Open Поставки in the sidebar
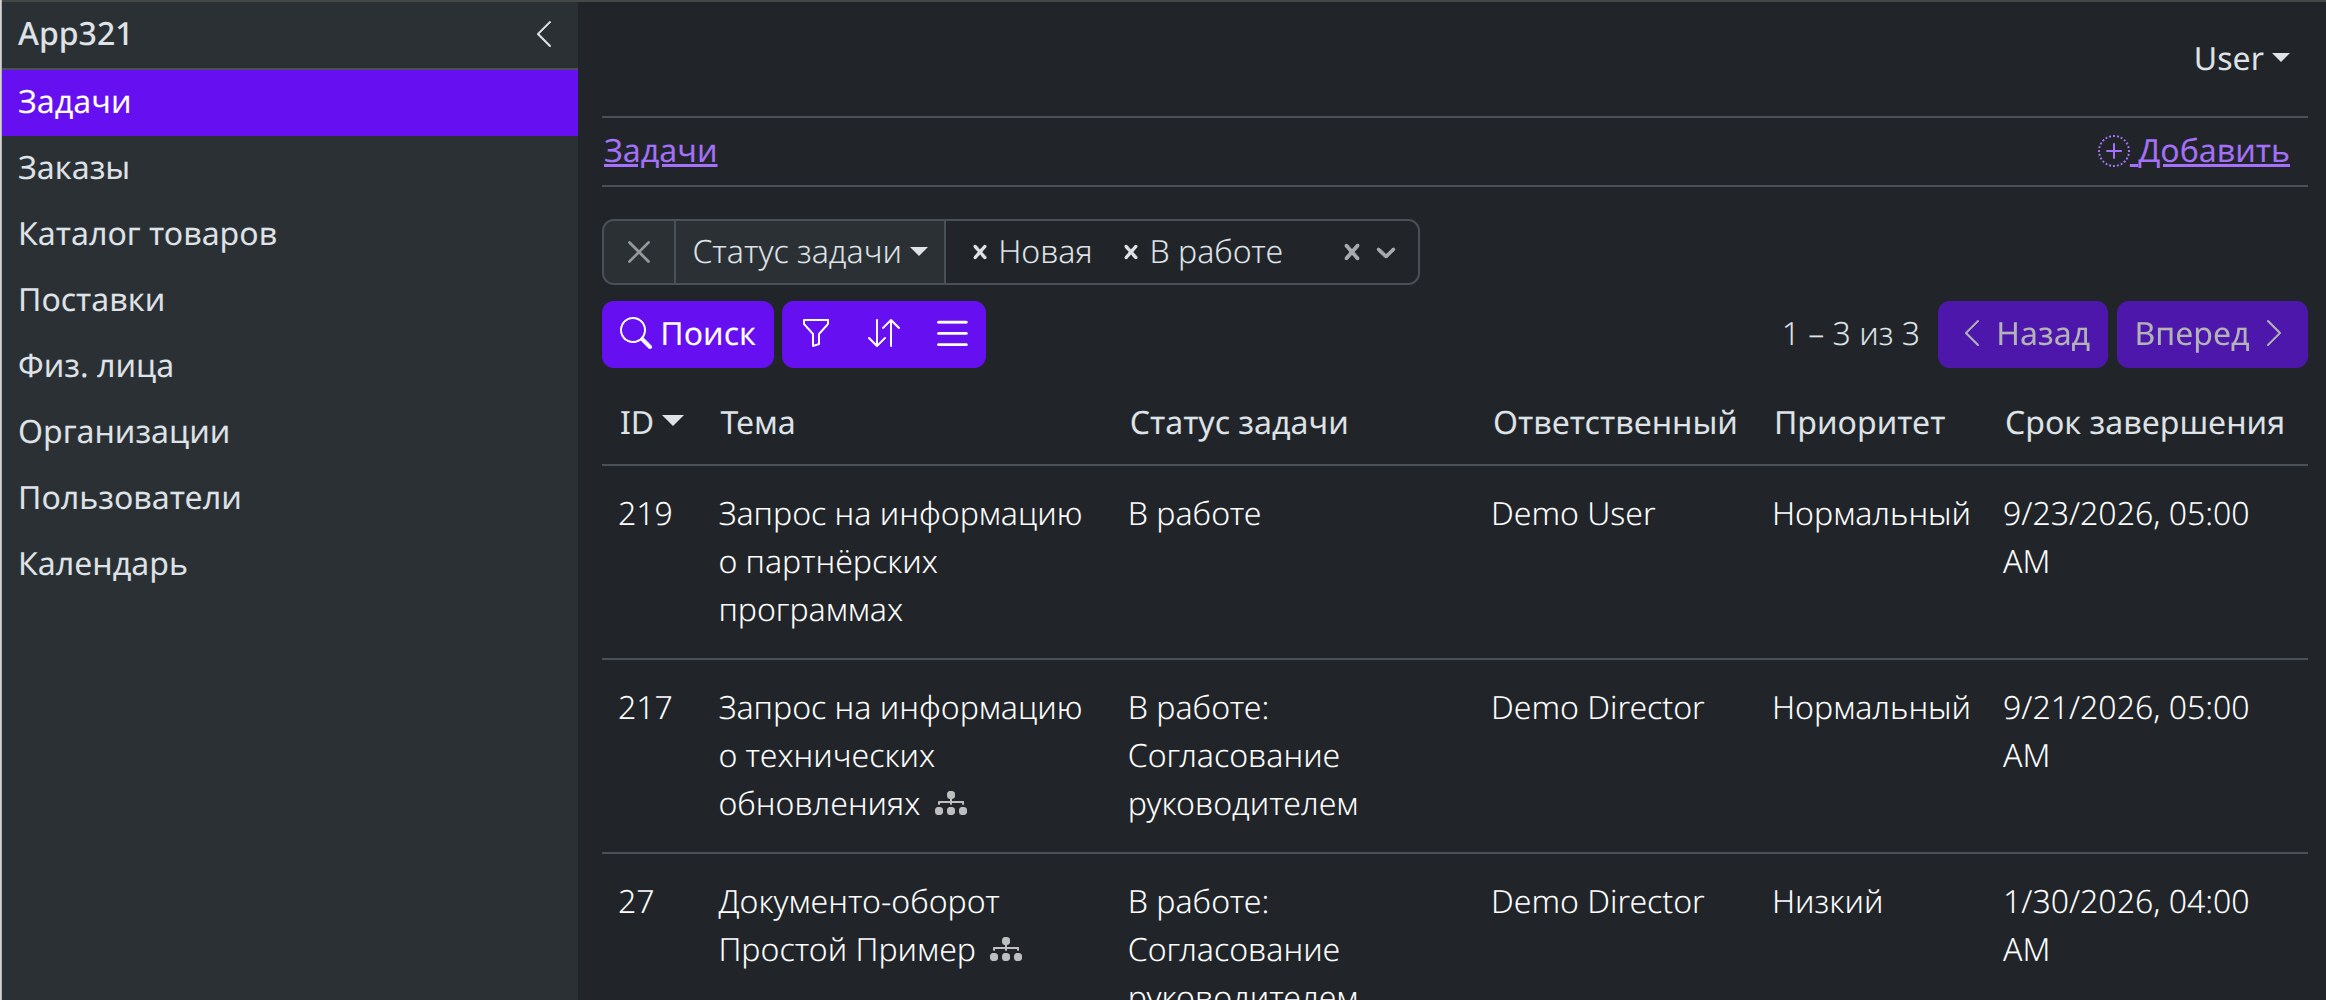This screenshot has height=1000, width=2326. pyautogui.click(x=290, y=300)
